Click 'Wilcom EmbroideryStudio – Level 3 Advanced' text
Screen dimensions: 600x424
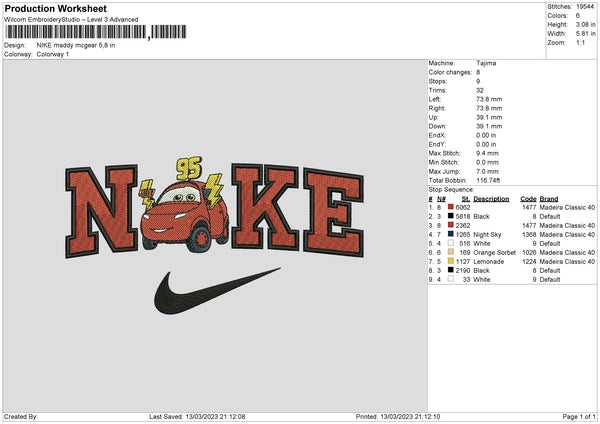pyautogui.click(x=71, y=20)
